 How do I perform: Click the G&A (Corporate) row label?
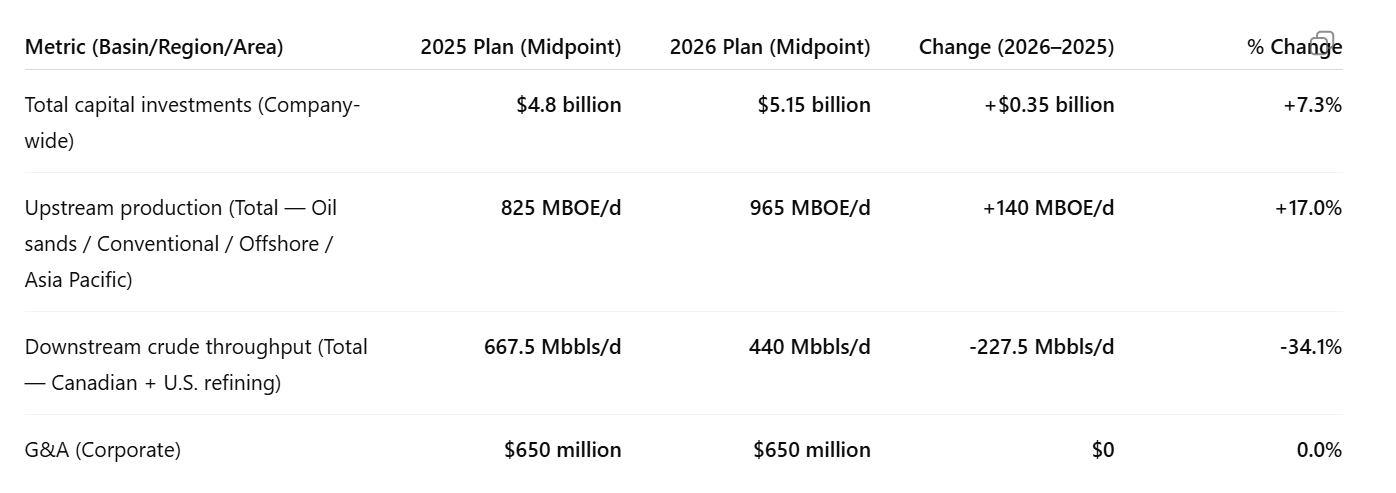coord(103,450)
